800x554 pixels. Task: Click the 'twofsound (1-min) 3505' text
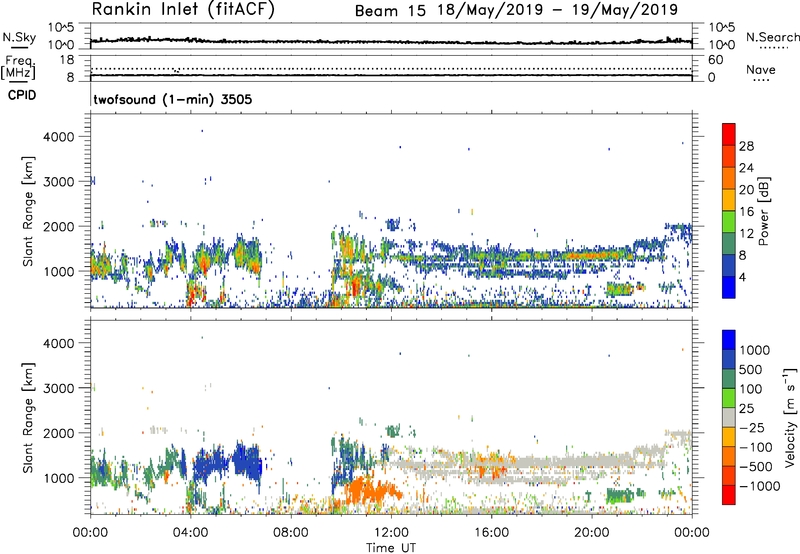(x=173, y=99)
